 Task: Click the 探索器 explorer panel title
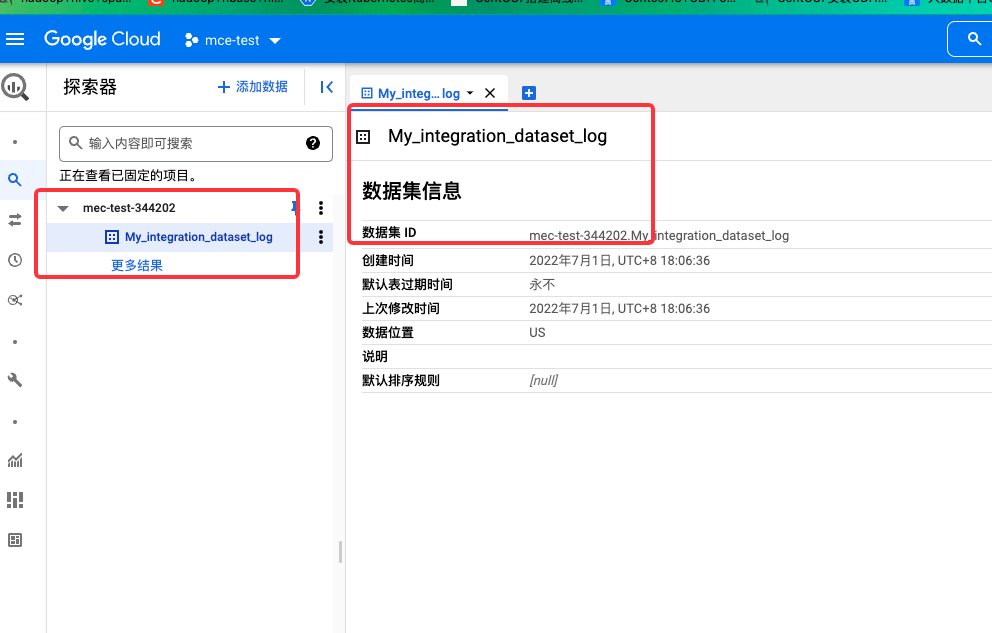pos(90,87)
